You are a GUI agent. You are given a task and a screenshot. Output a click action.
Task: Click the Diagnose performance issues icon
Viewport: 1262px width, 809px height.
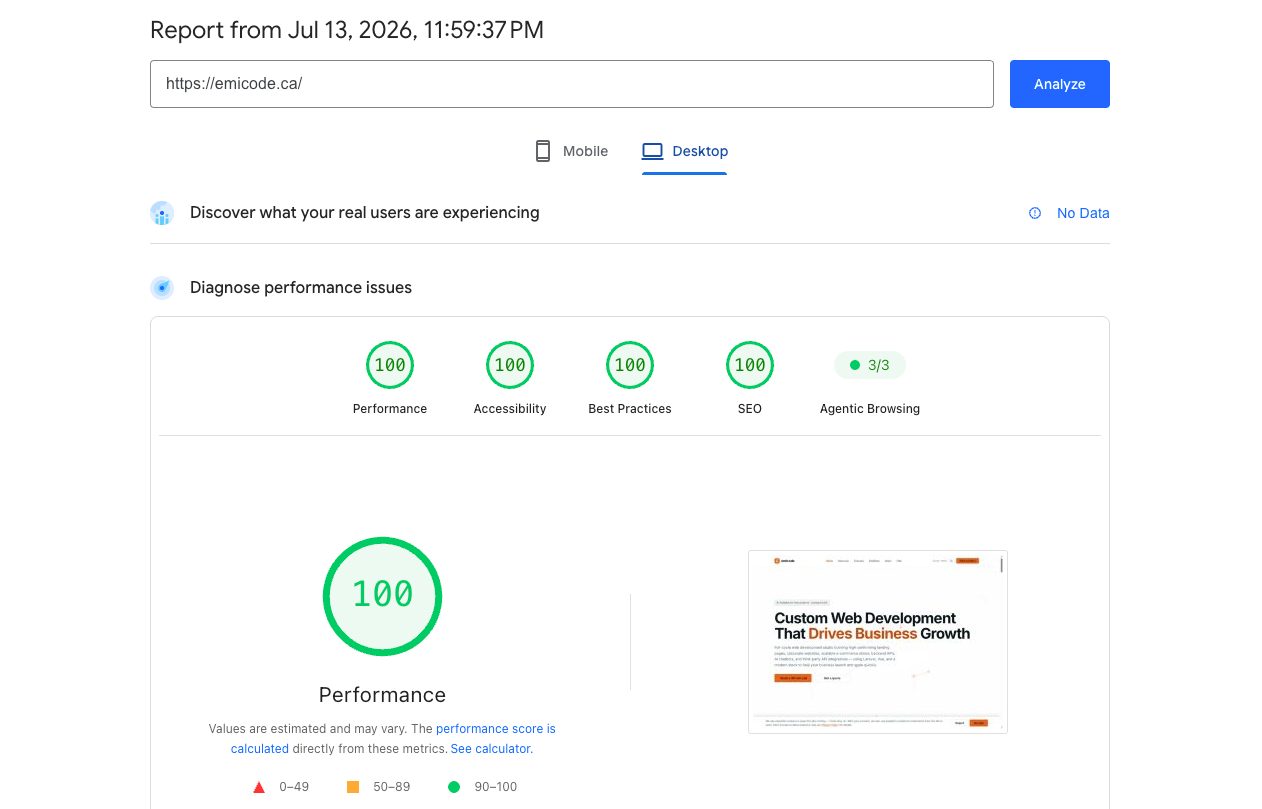tap(162, 288)
